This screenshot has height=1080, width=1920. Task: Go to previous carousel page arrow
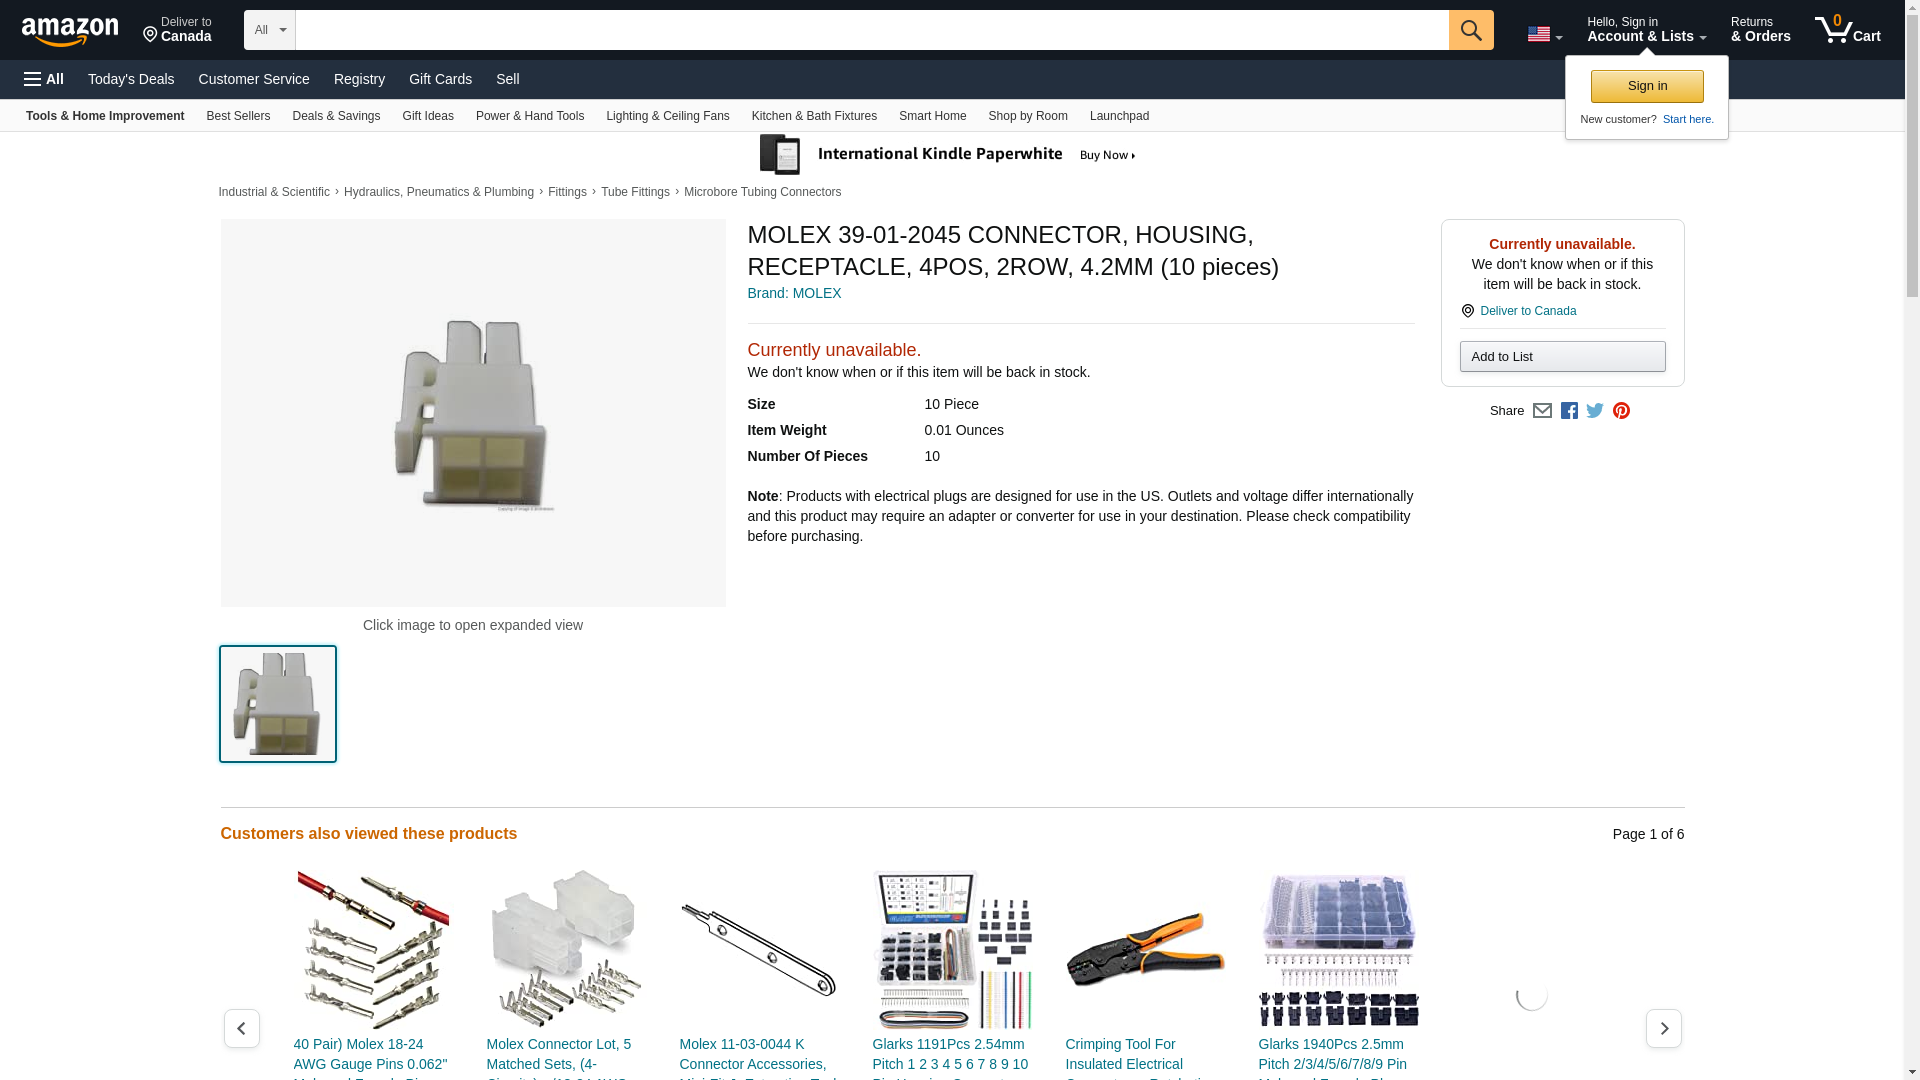click(242, 1028)
